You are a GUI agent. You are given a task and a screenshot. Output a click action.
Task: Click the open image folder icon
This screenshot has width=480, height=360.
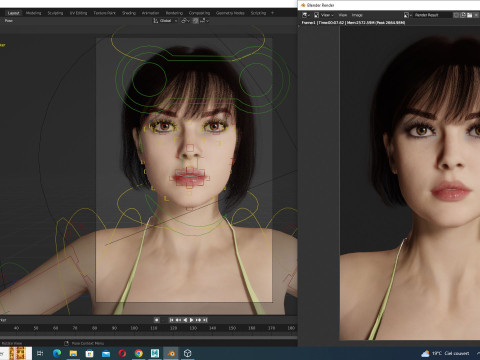pos(470,15)
